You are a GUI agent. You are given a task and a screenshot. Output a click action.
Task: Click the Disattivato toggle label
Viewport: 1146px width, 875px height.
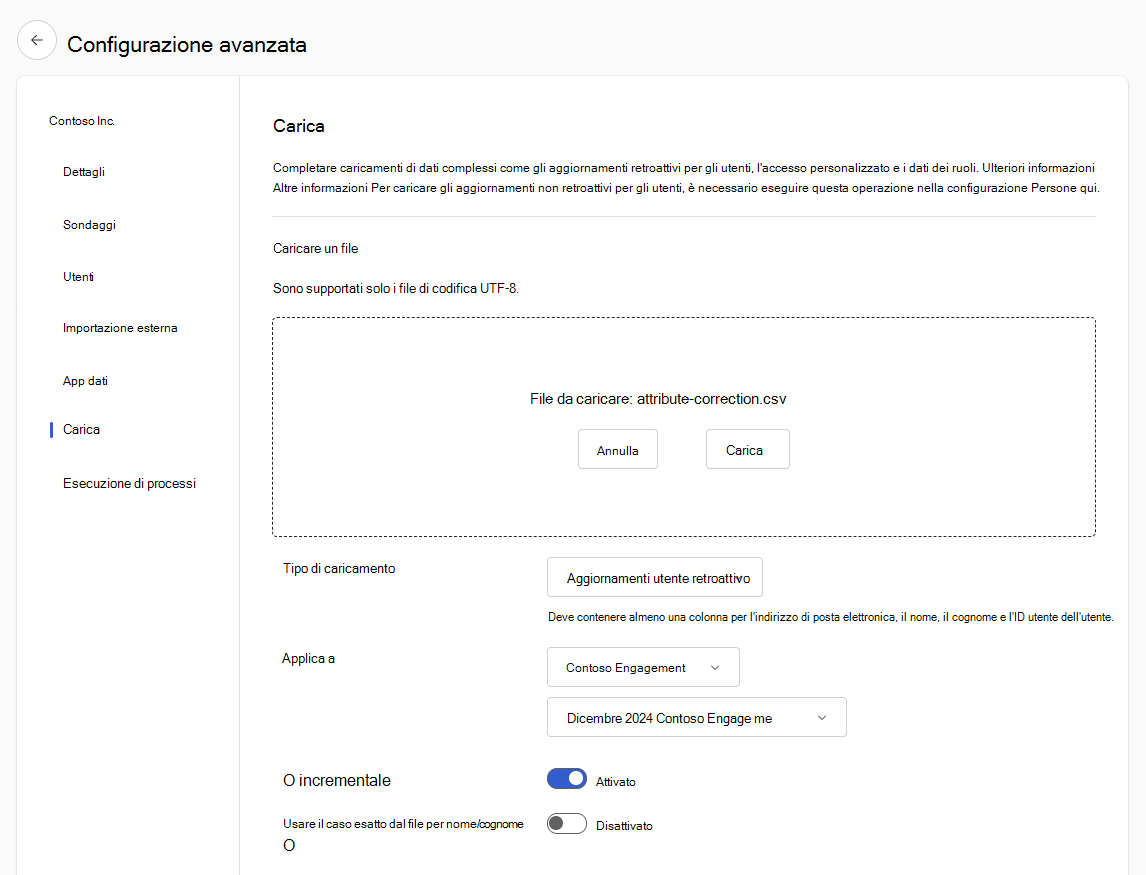pyautogui.click(x=624, y=825)
